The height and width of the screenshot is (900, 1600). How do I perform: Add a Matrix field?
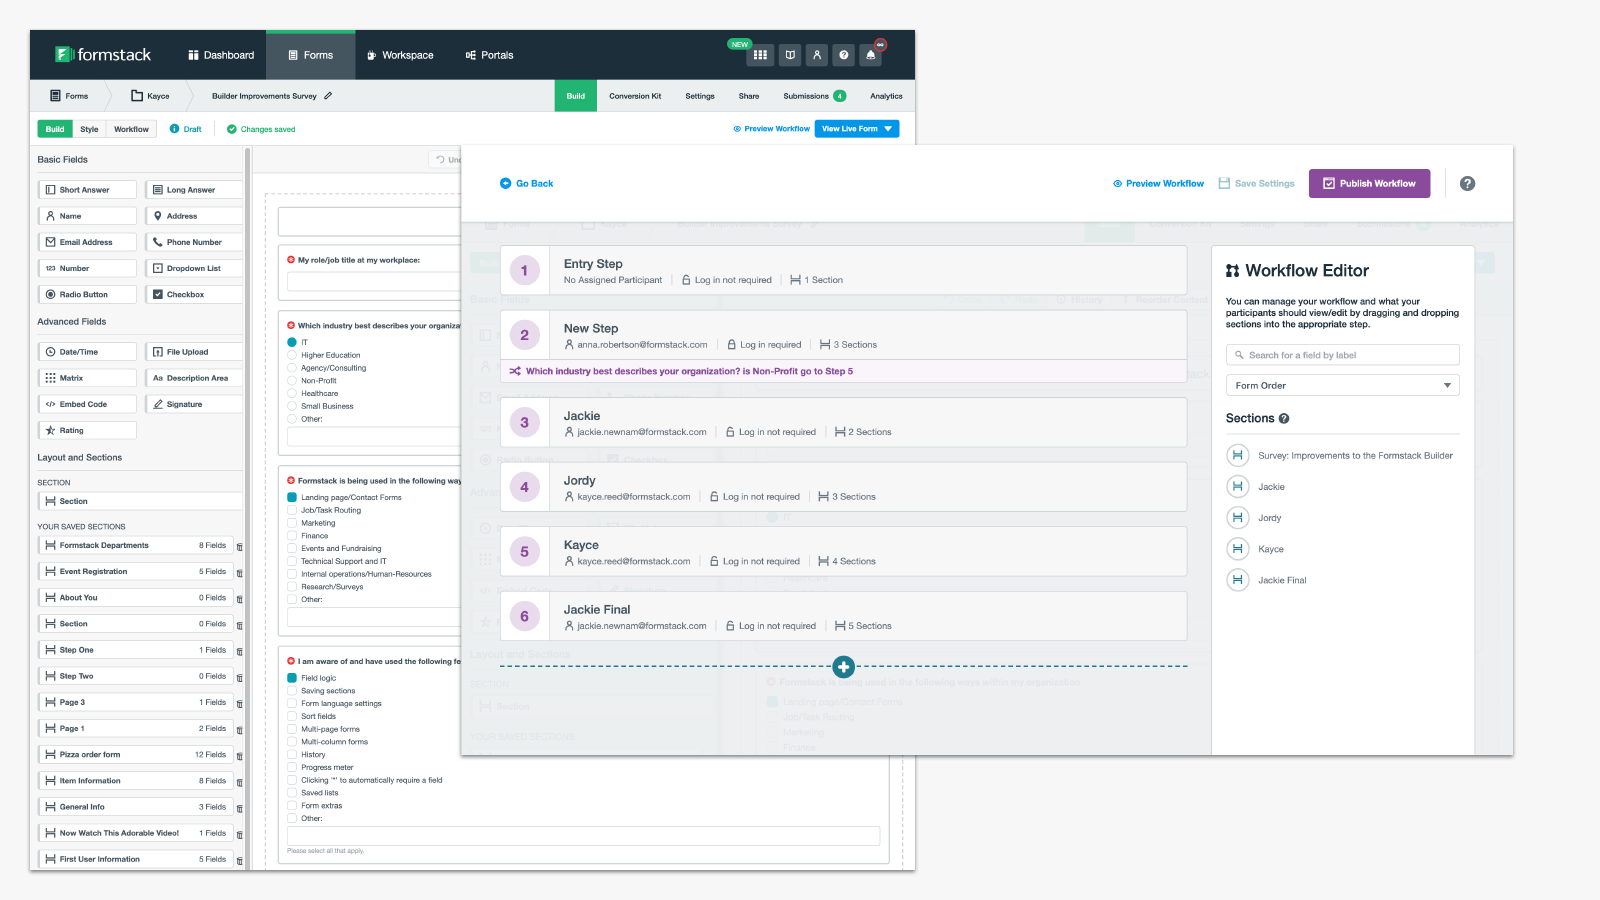pyautogui.click(x=87, y=378)
